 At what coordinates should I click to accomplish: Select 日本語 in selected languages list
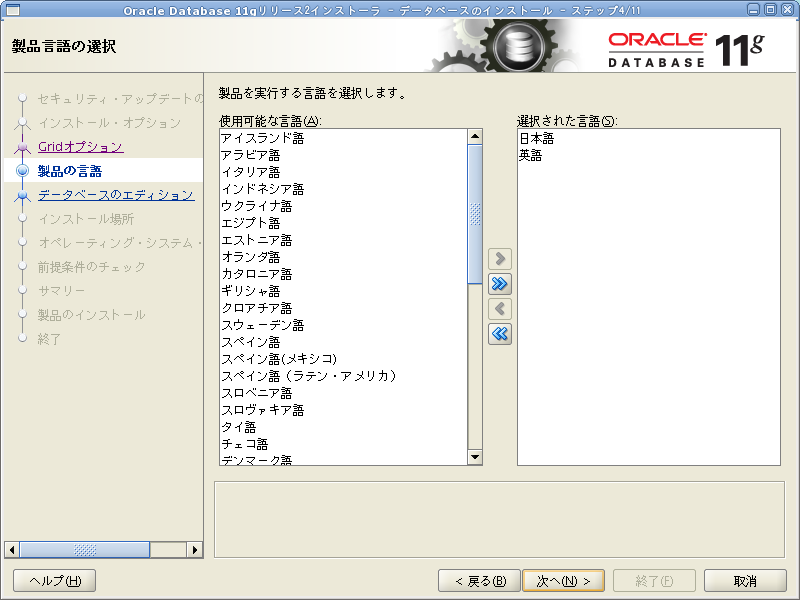648,138
